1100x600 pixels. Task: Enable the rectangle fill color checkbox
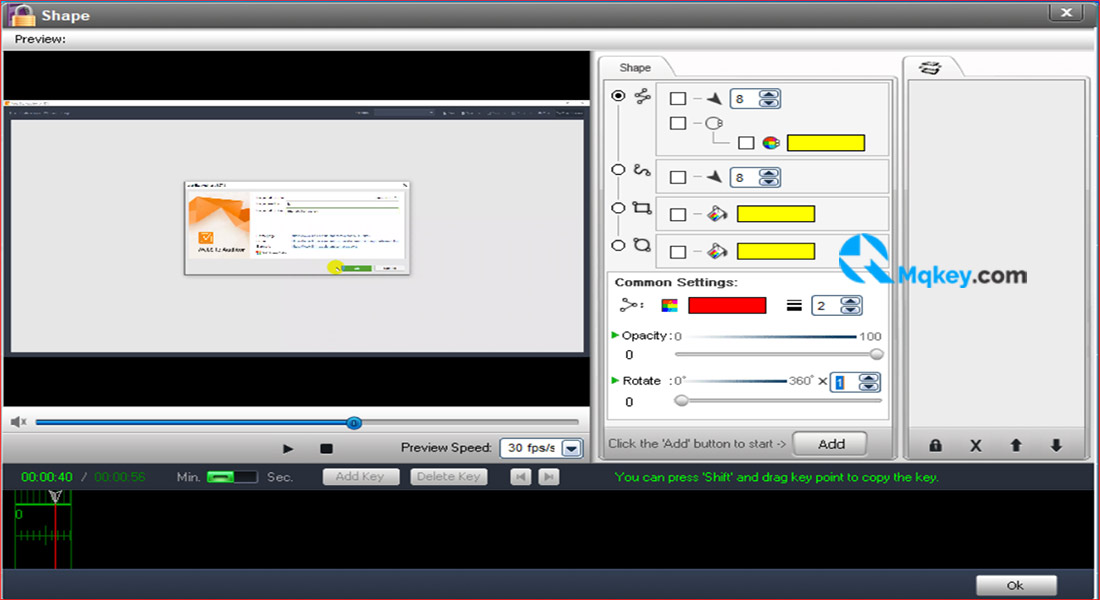point(678,214)
